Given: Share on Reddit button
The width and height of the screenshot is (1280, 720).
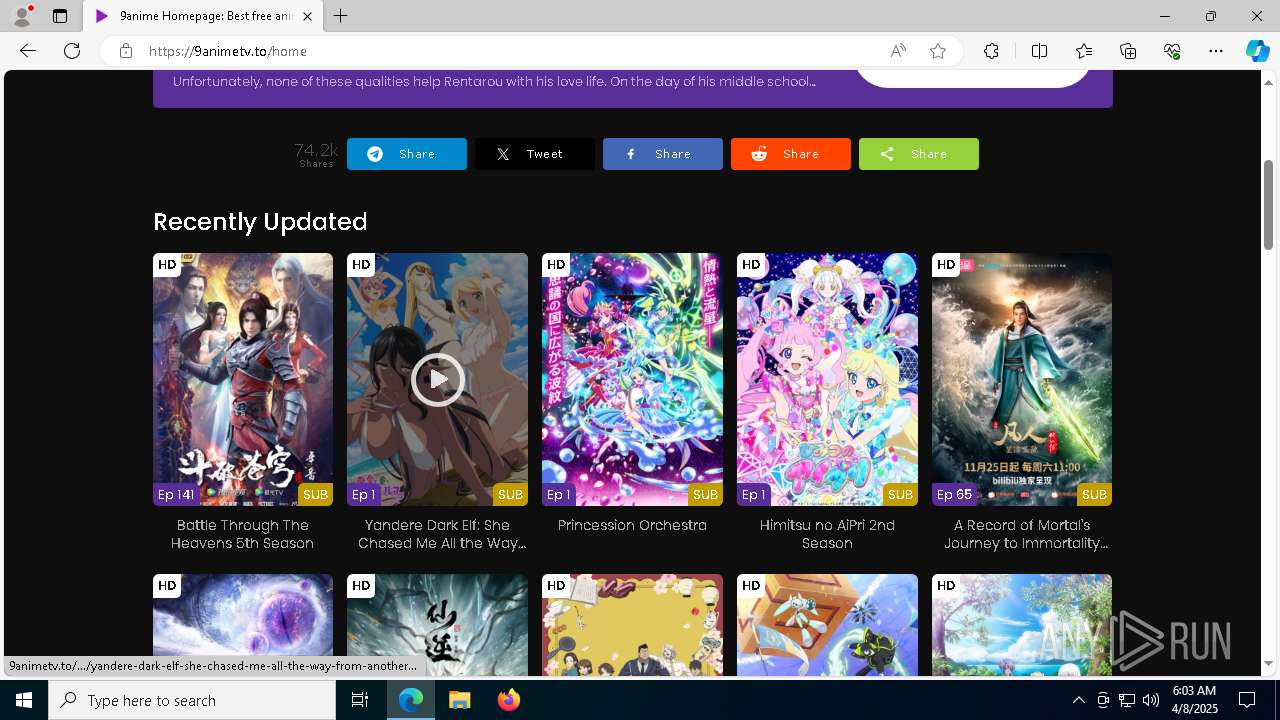Looking at the screenshot, I should tap(791, 154).
